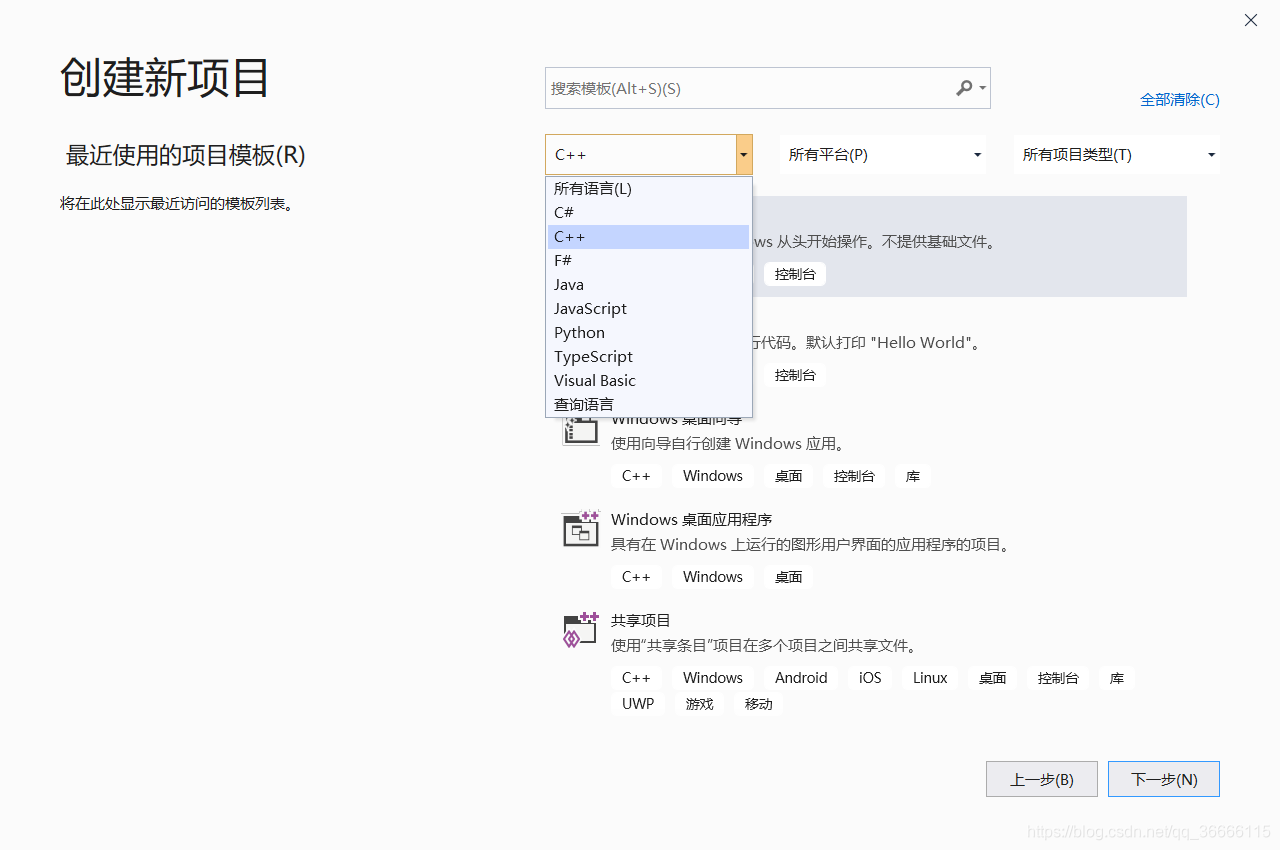This screenshot has width=1280, height=850.
Task: Choose highlighted C++ in language list
Action: point(649,237)
